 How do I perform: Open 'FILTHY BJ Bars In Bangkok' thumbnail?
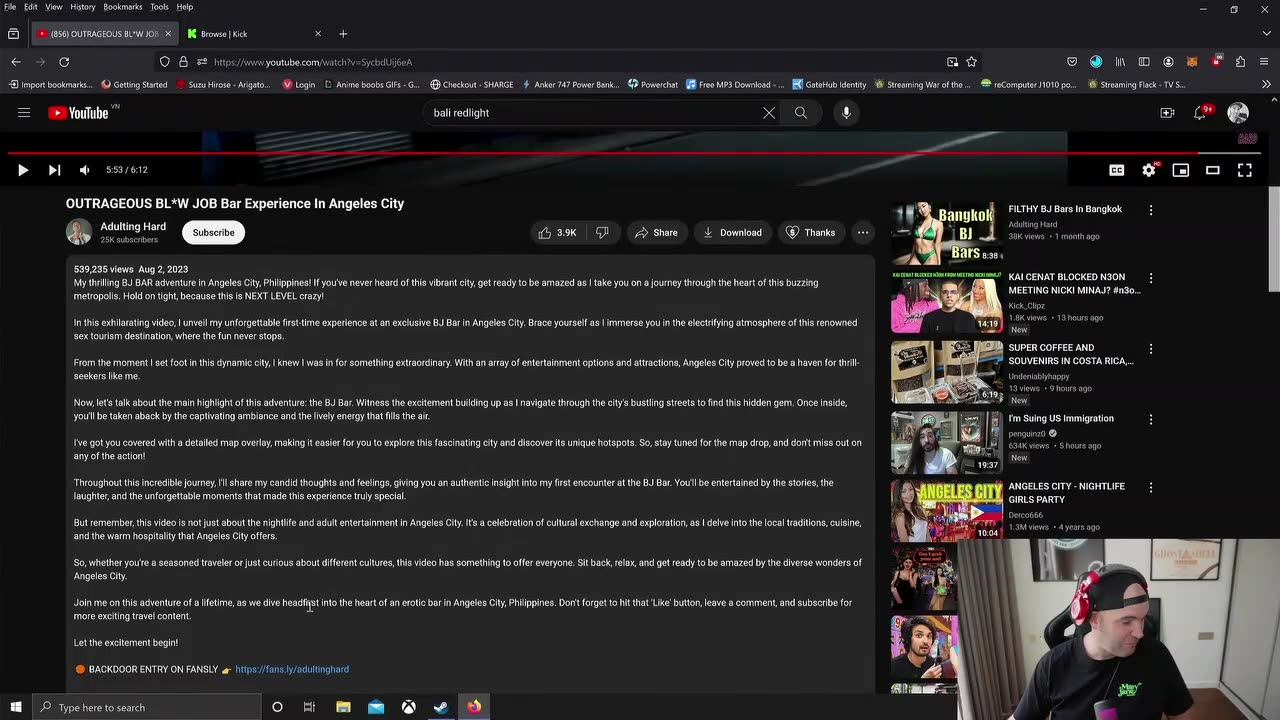click(947, 233)
